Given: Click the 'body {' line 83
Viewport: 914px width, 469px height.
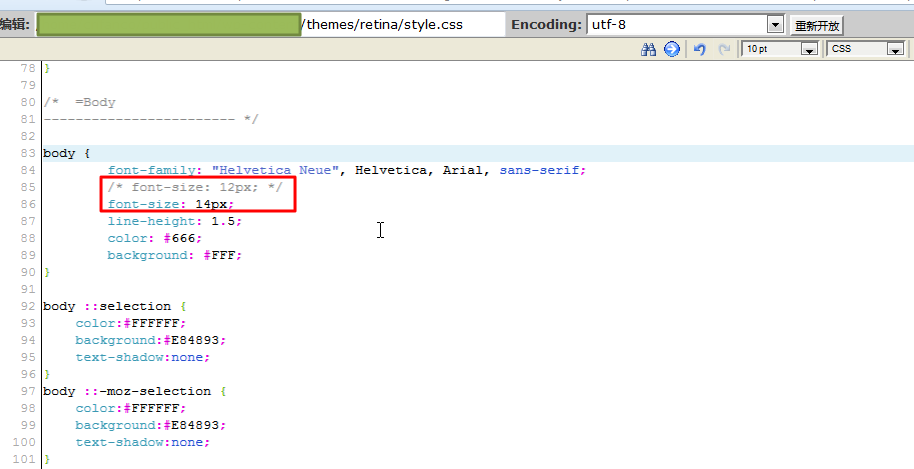Looking at the screenshot, I should point(66,153).
